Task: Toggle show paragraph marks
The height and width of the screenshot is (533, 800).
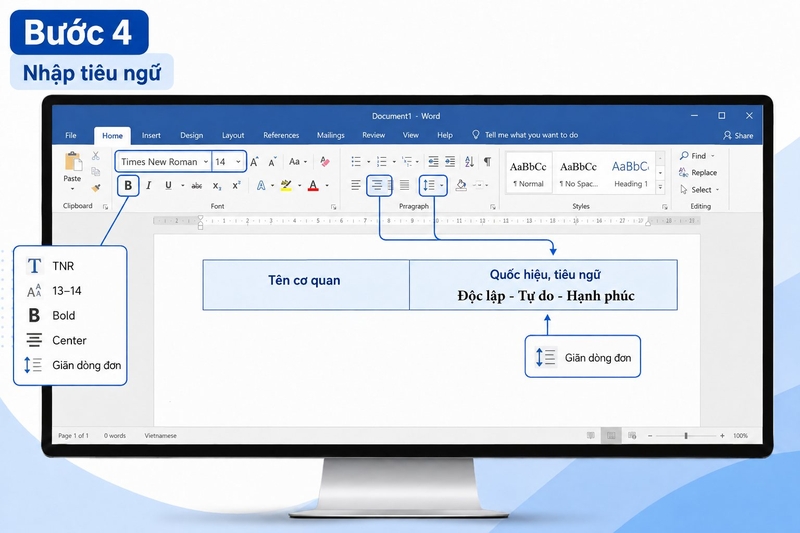Action: point(488,162)
